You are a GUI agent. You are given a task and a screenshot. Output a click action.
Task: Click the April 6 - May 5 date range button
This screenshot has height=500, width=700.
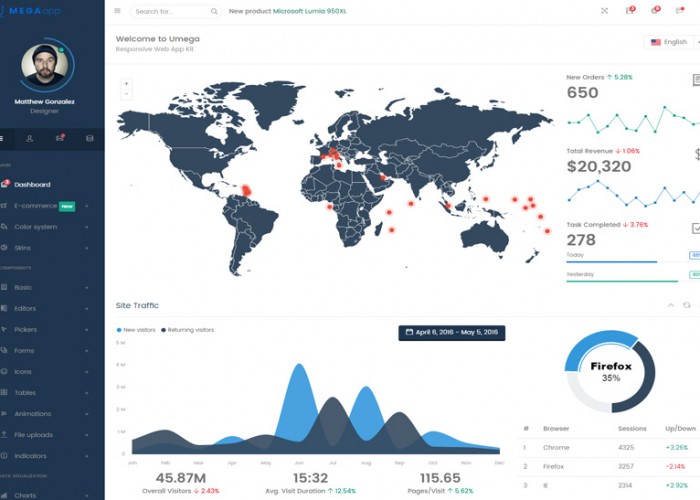tap(452, 333)
